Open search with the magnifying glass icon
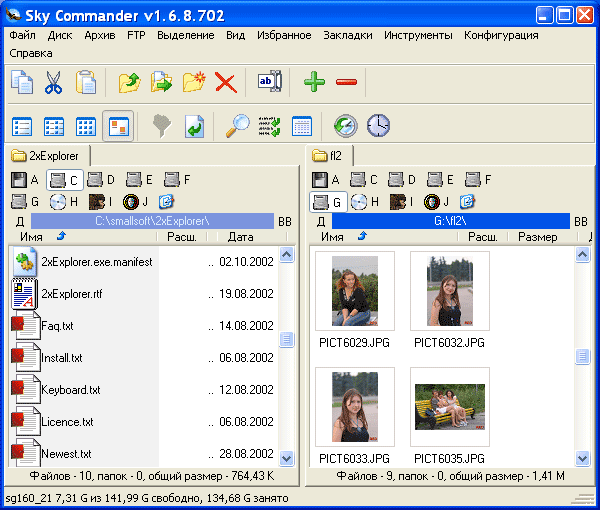The image size is (600, 510). tap(237, 125)
